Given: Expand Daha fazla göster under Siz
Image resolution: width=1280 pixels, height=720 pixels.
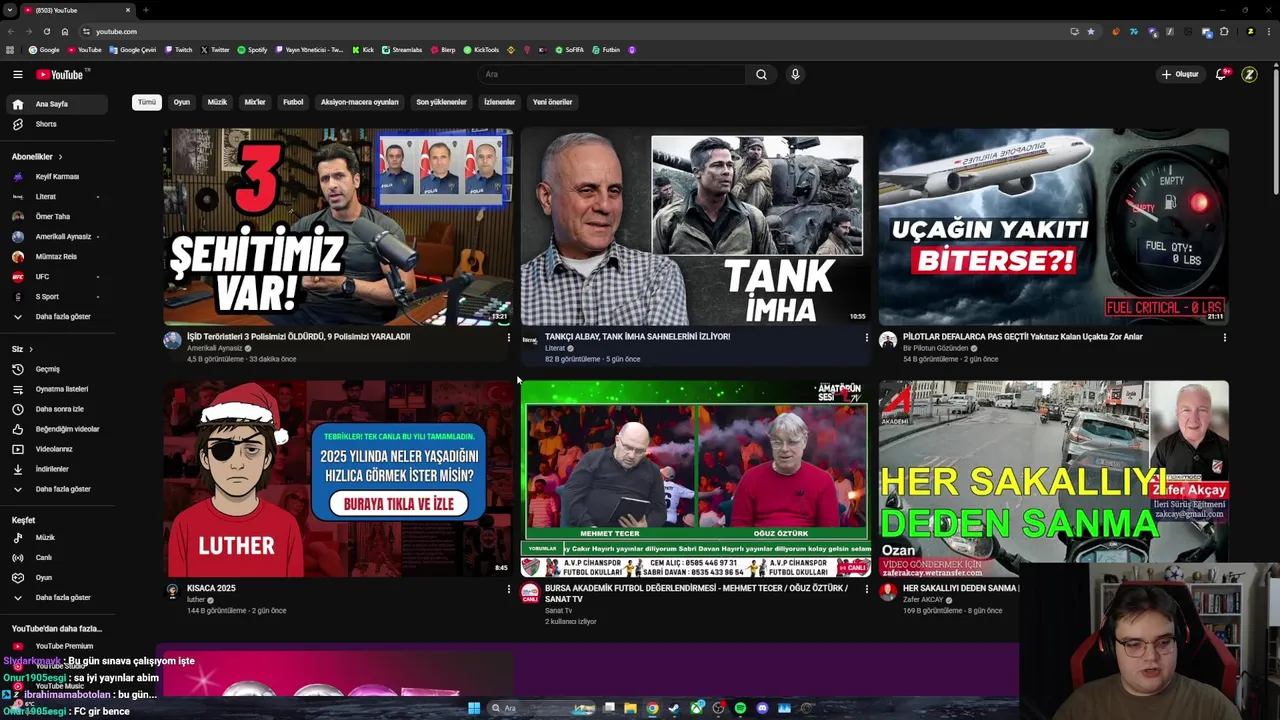Looking at the screenshot, I should coord(57,489).
